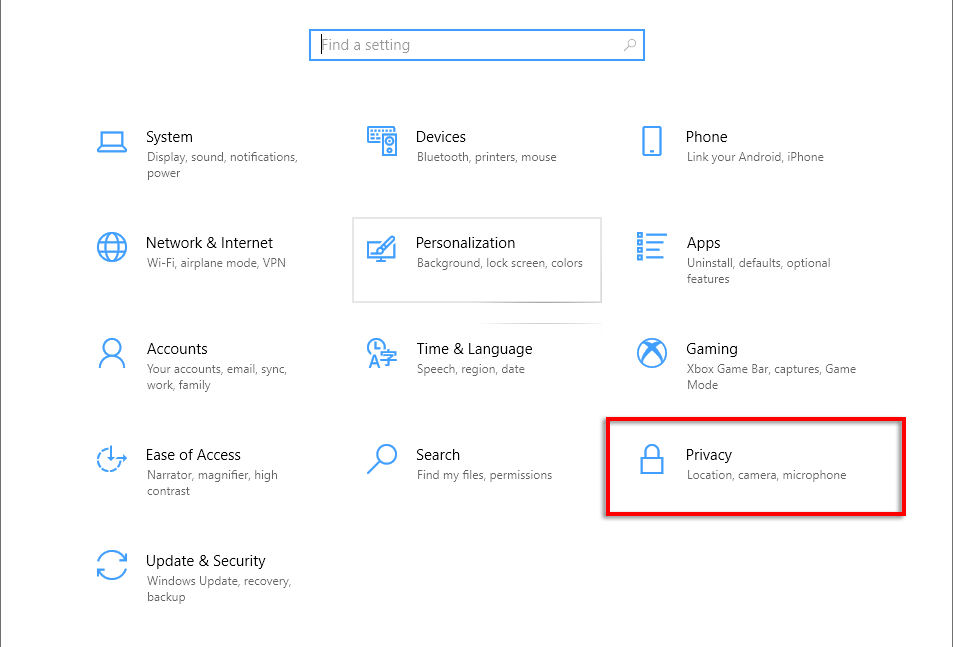Viewport: 953px width, 647px height.
Task: Click the Gaming Xbox icon
Action: [x=652, y=353]
